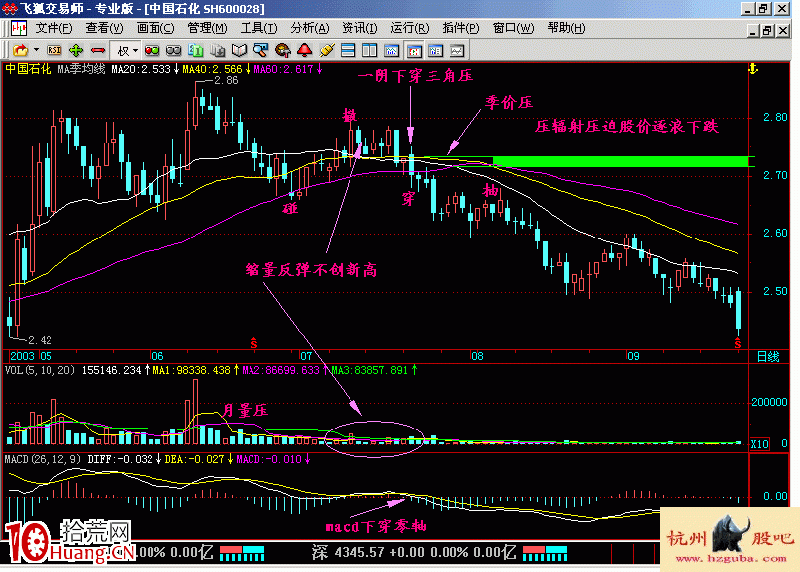Click the blue chart-with-table toolbar icon
800x572 pixels.
pyautogui.click(x=435, y=51)
